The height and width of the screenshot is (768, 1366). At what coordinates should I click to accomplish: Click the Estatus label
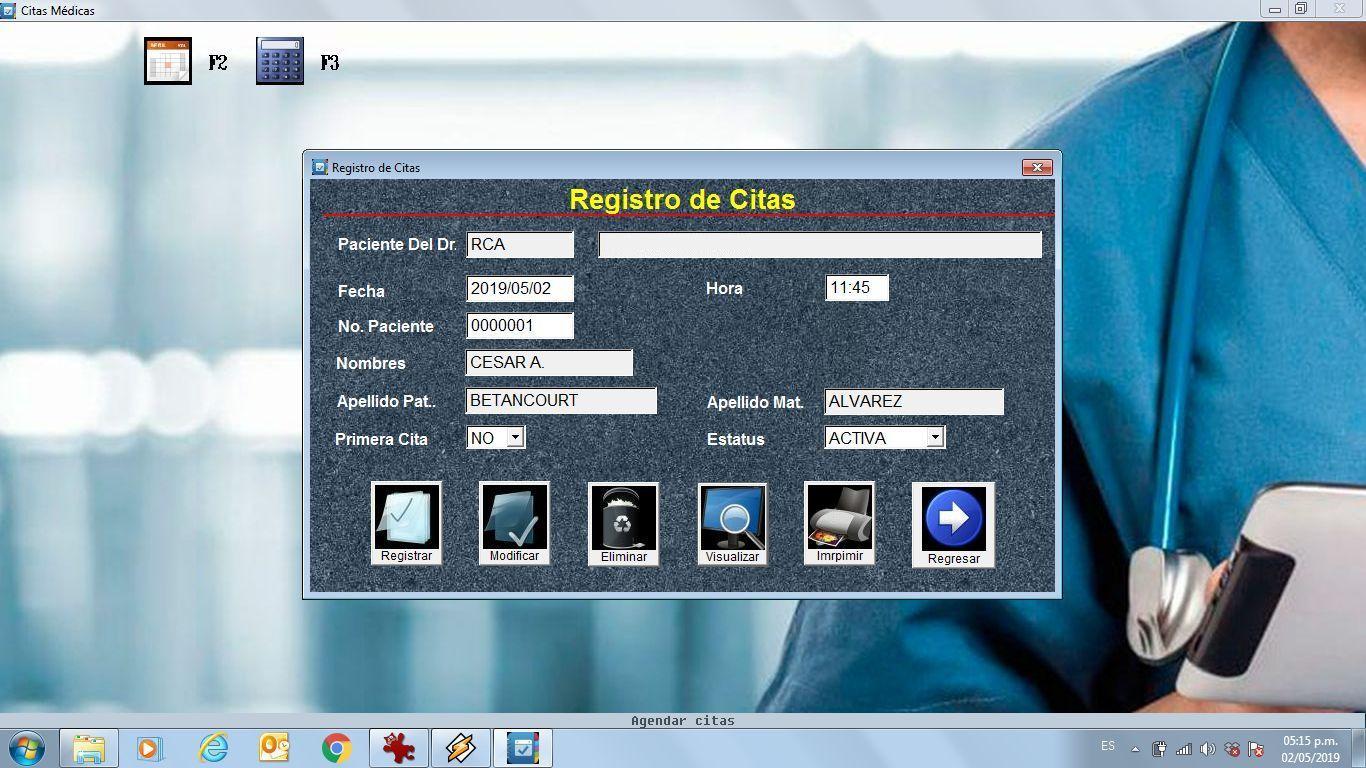[735, 439]
